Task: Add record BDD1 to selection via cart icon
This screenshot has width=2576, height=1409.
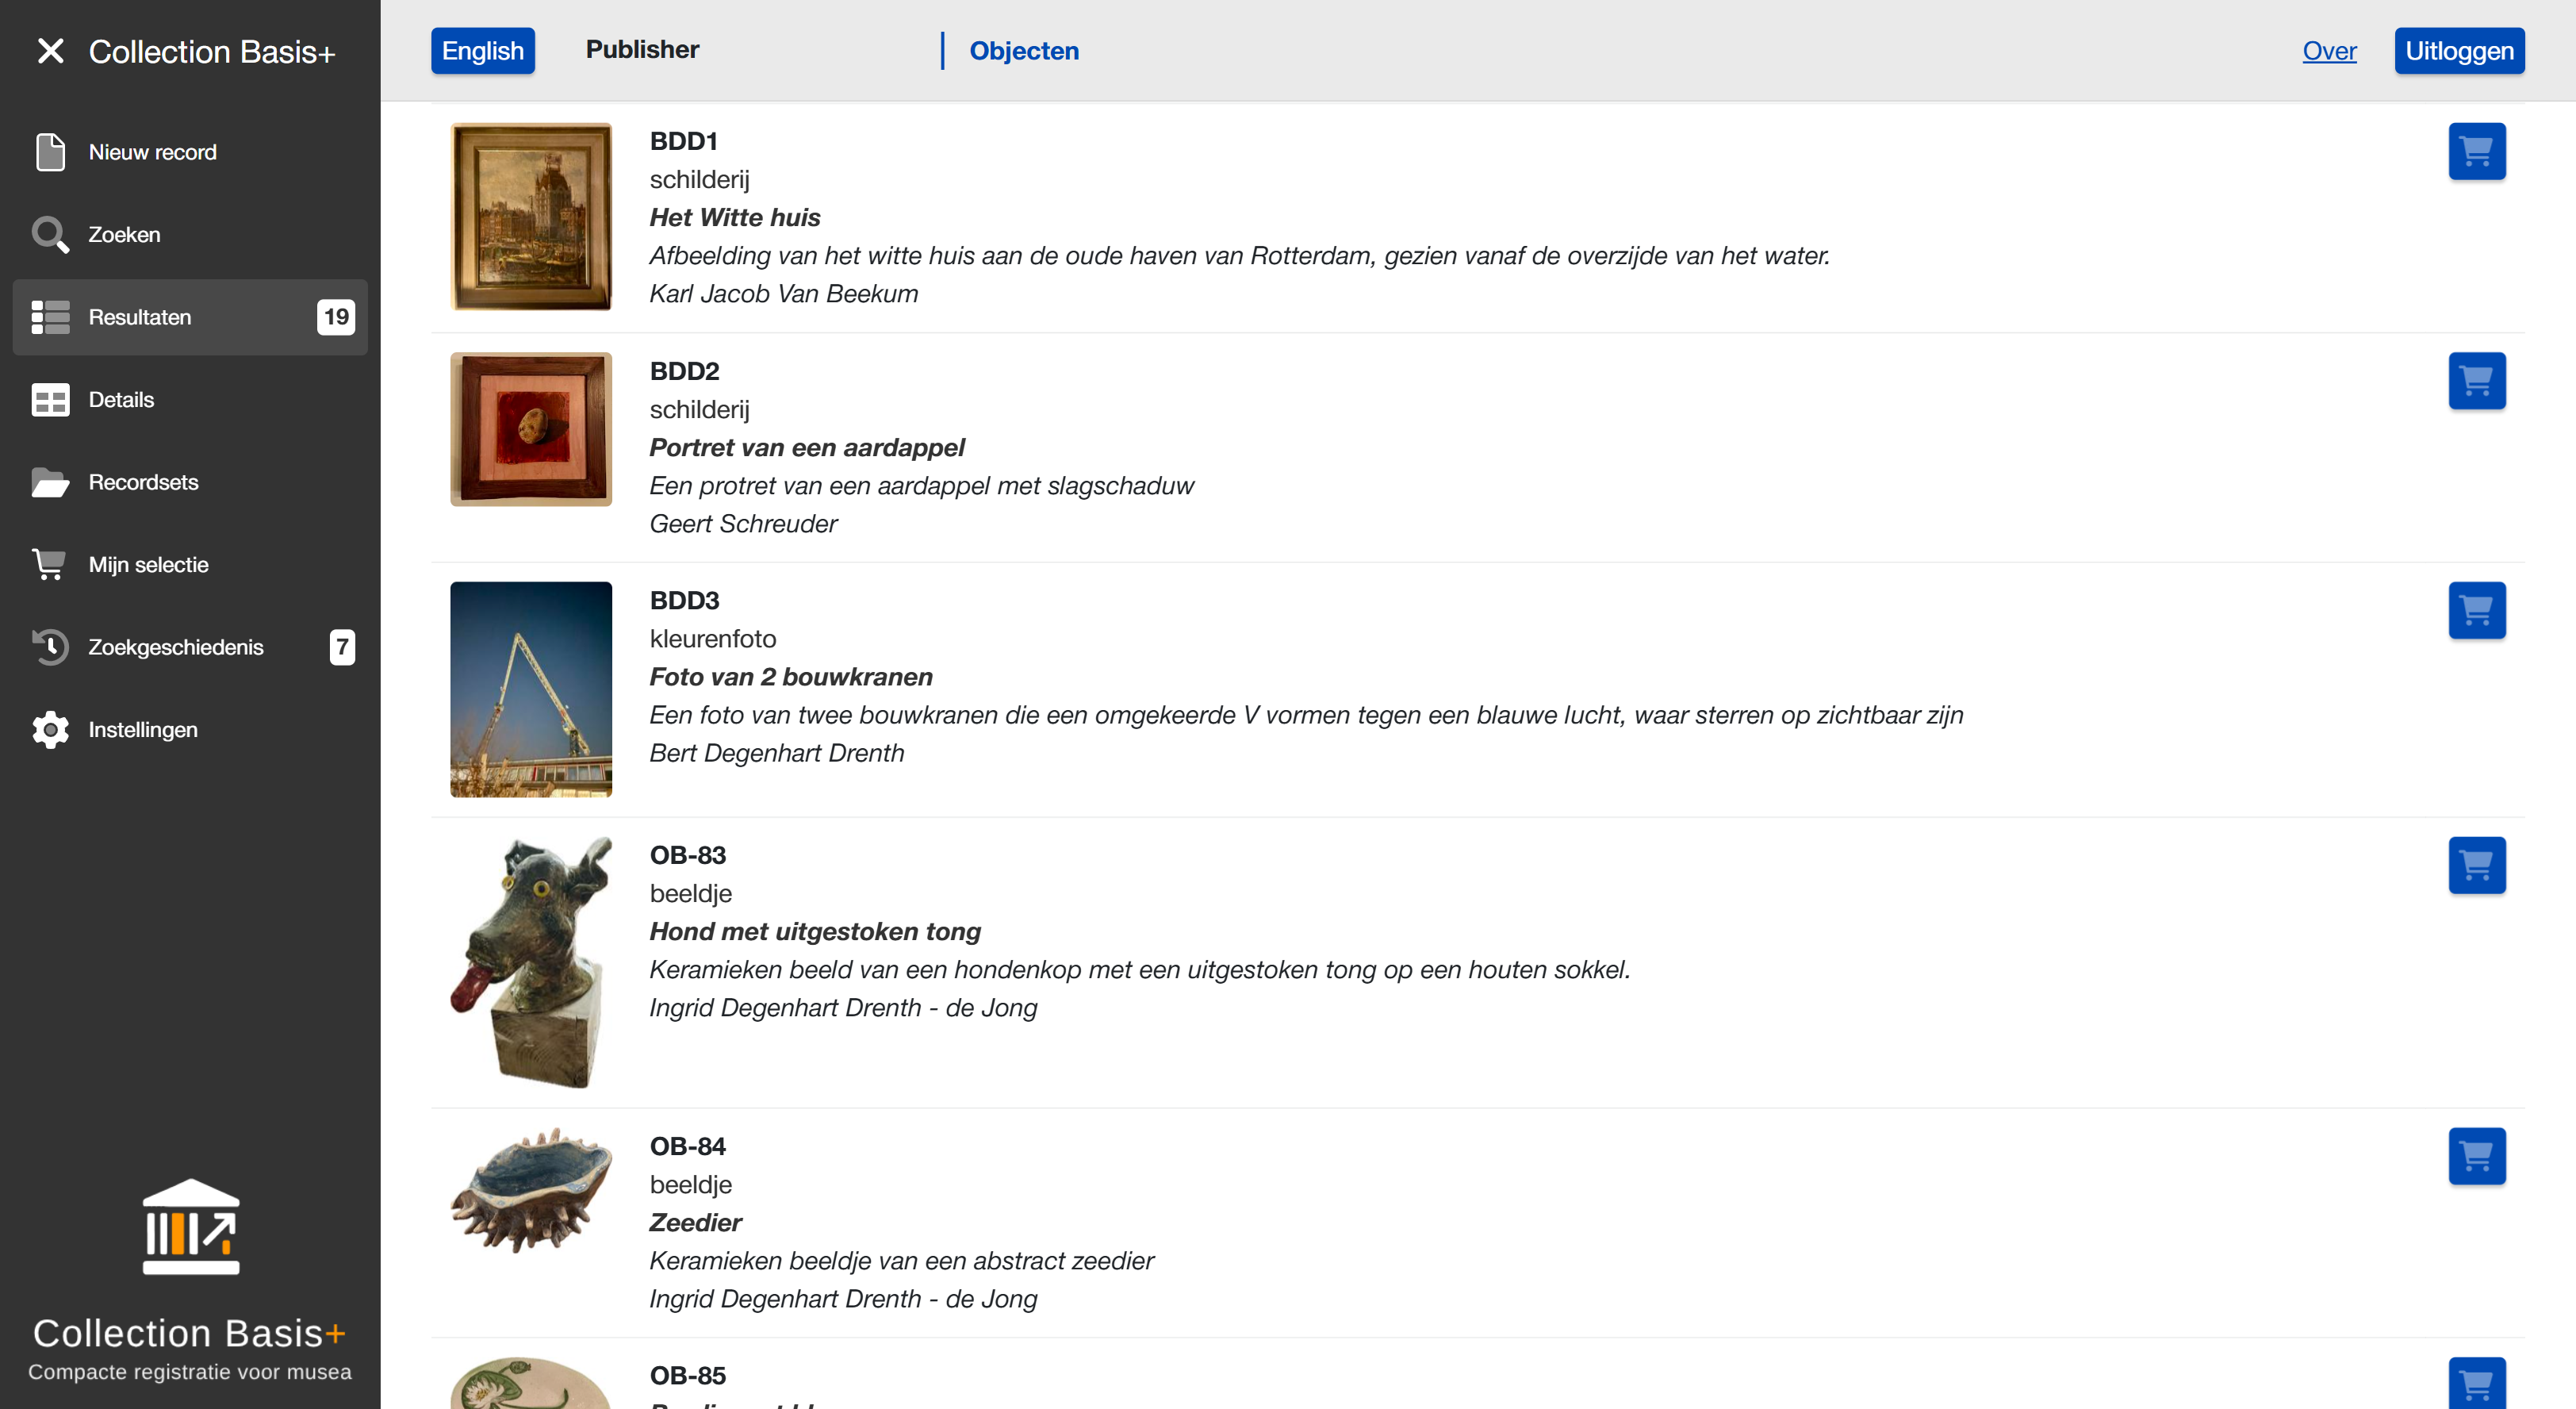Action: click(x=2477, y=151)
